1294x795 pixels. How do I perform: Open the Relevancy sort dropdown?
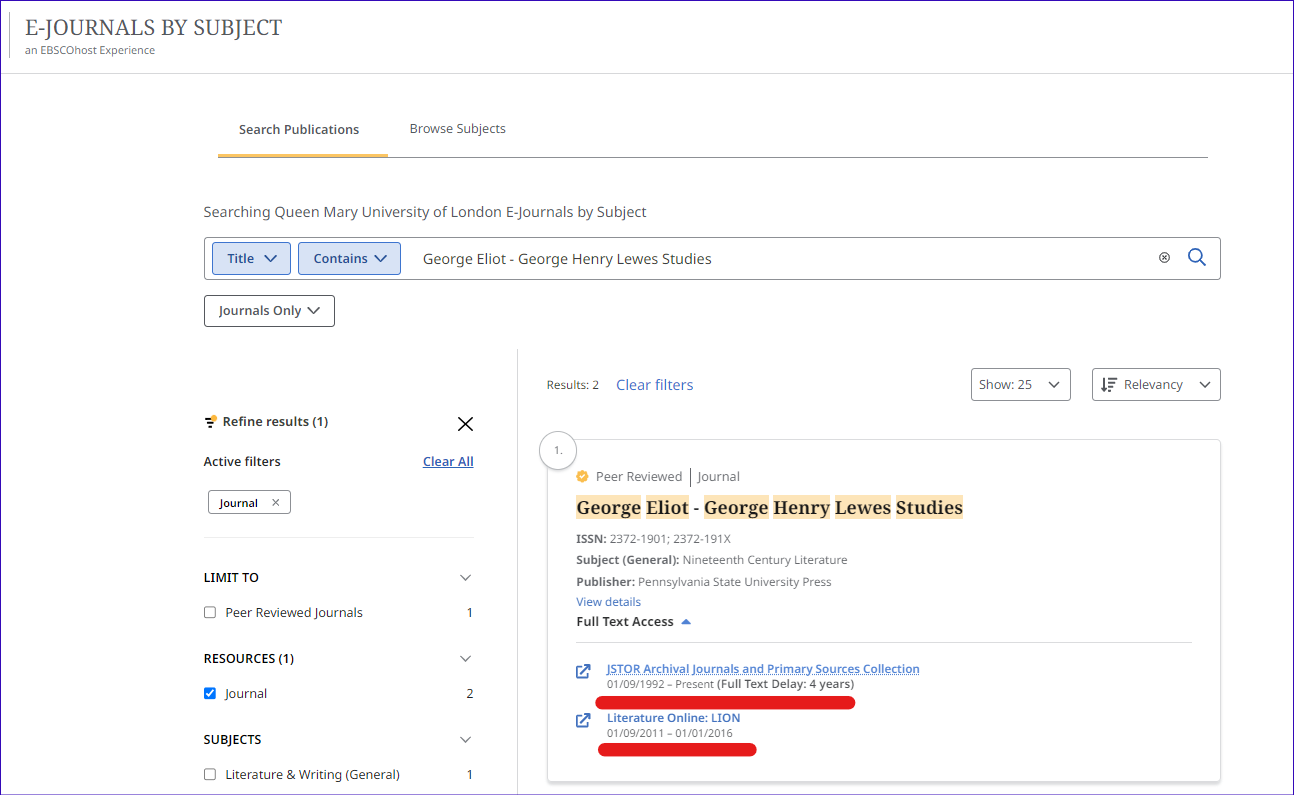pyautogui.click(x=1156, y=385)
